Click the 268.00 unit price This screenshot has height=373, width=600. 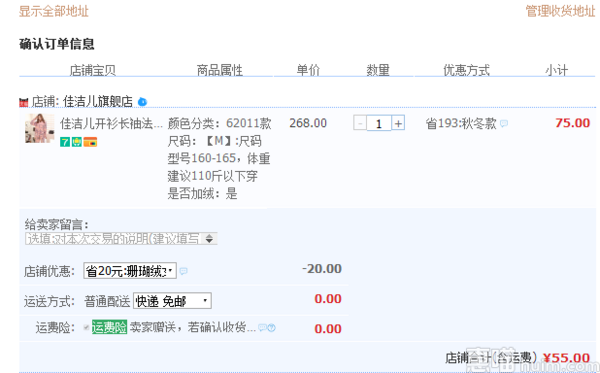tap(308, 123)
